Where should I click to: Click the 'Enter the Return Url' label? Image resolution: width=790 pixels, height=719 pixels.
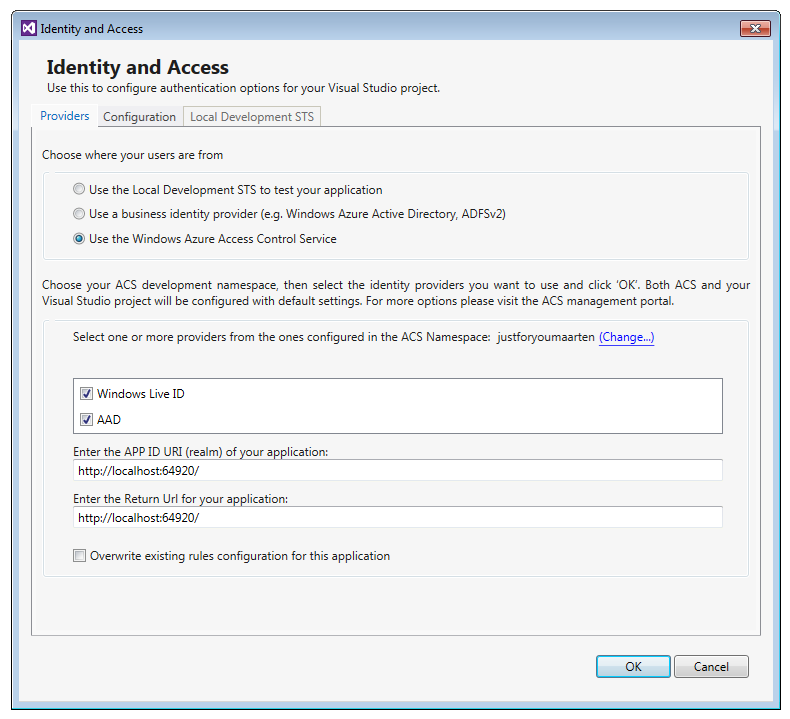click(180, 498)
